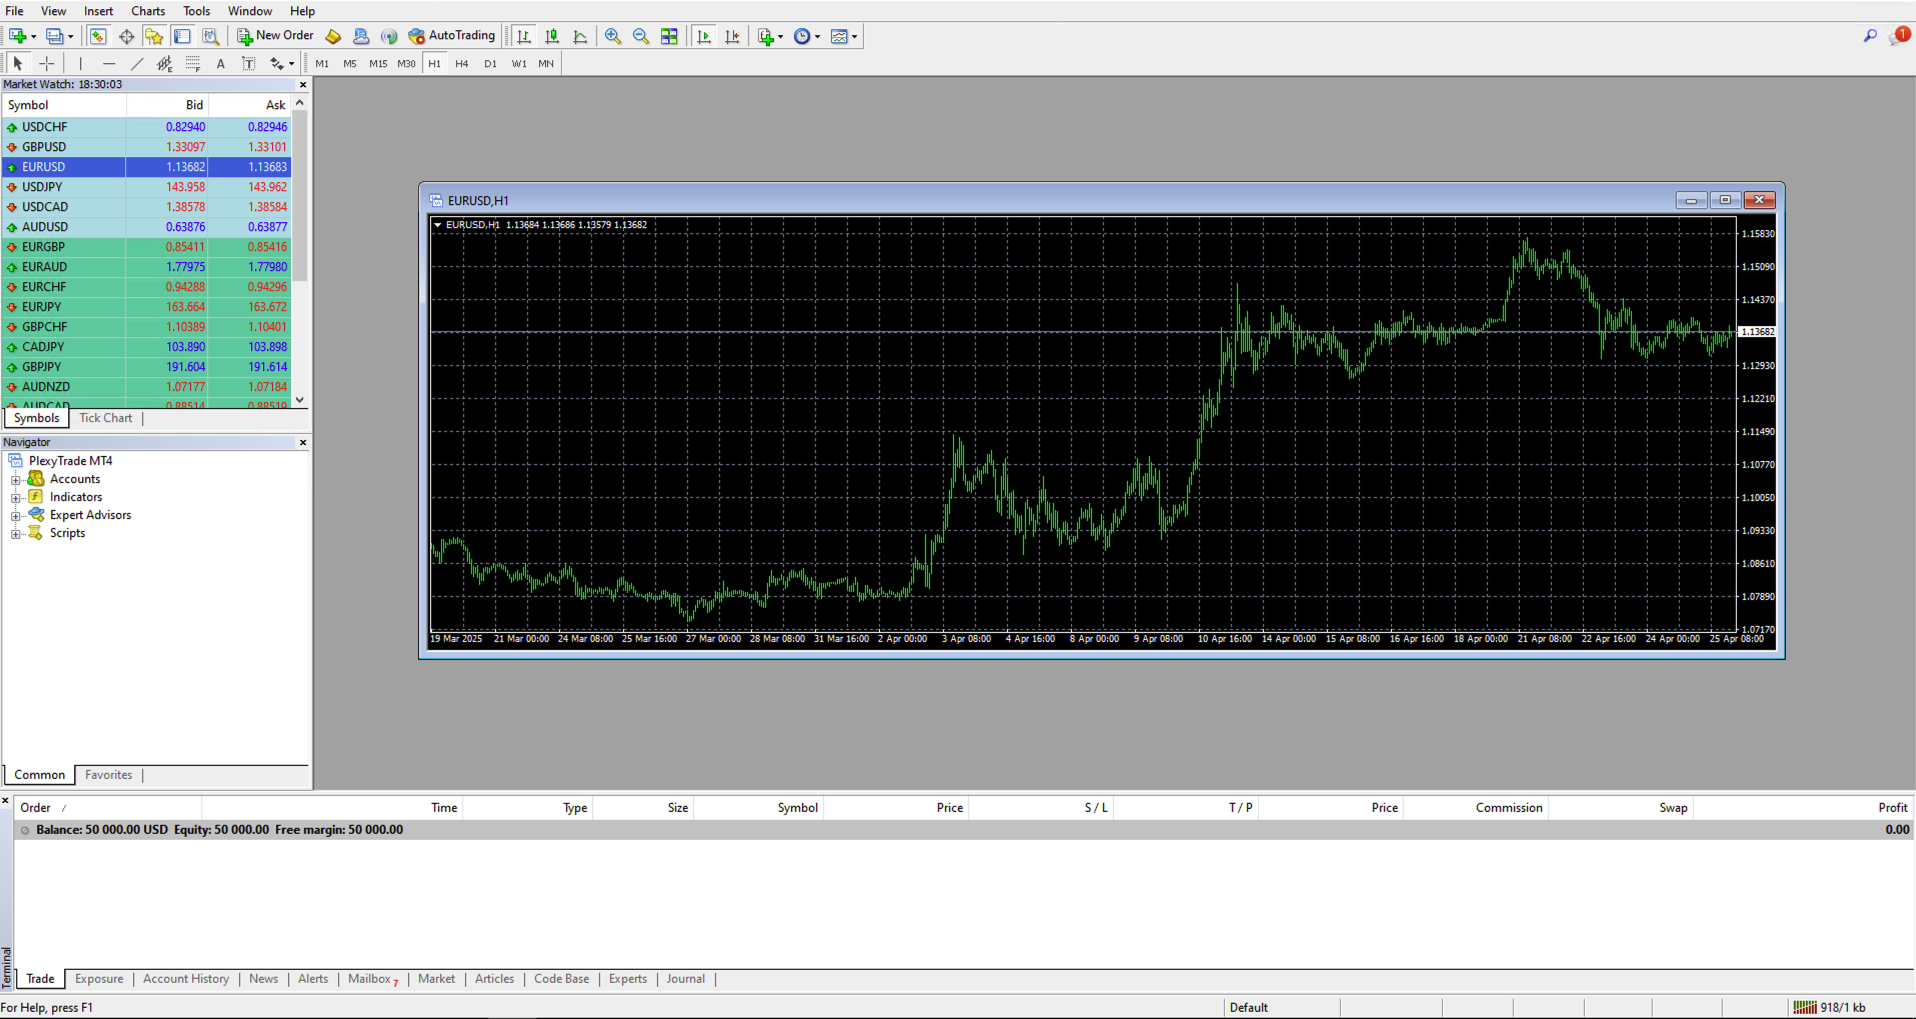Screen dimensions: 1916x1019
Task: Open the Profiles dropdown arrow
Action: click(x=70, y=36)
